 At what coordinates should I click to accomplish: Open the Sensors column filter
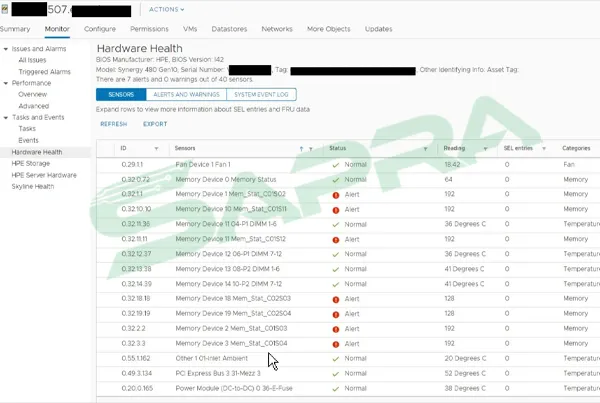click(311, 148)
